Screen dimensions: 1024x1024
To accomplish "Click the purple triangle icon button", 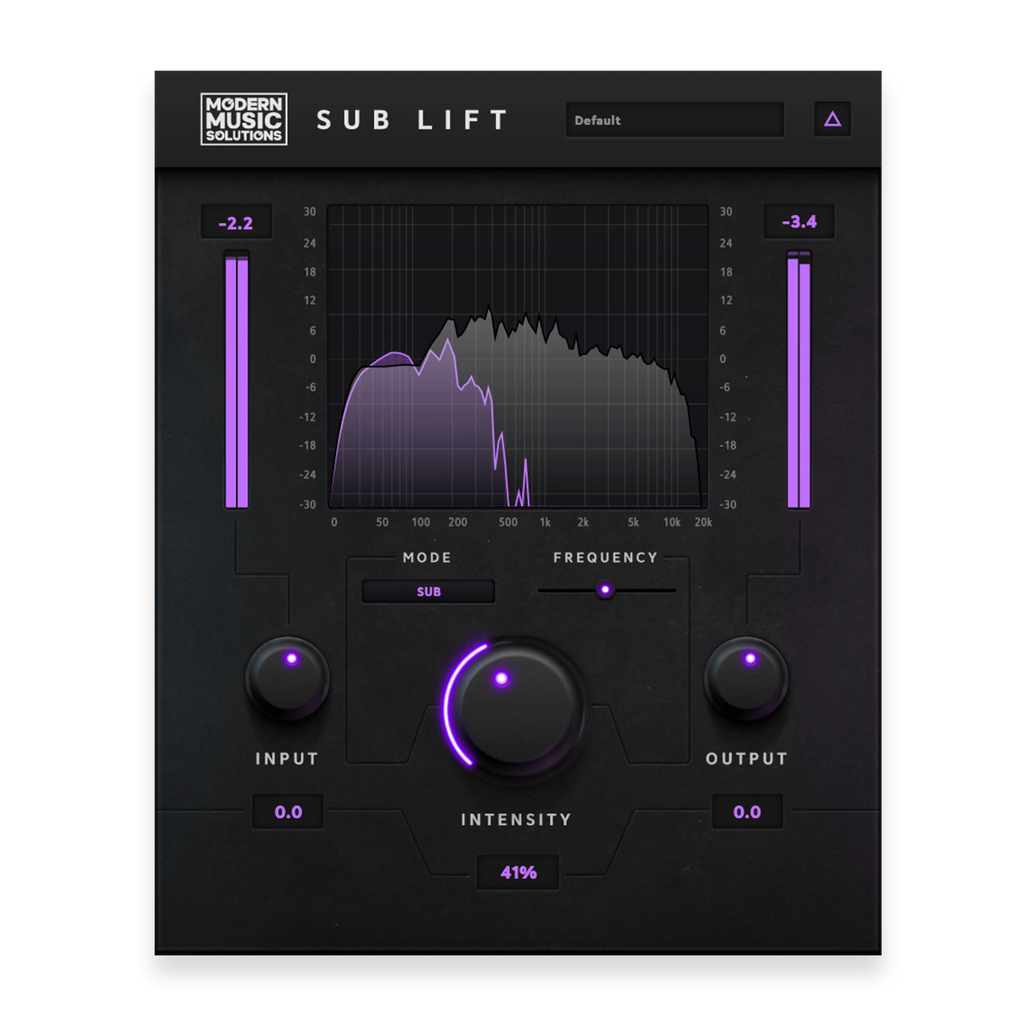I will pos(832,120).
